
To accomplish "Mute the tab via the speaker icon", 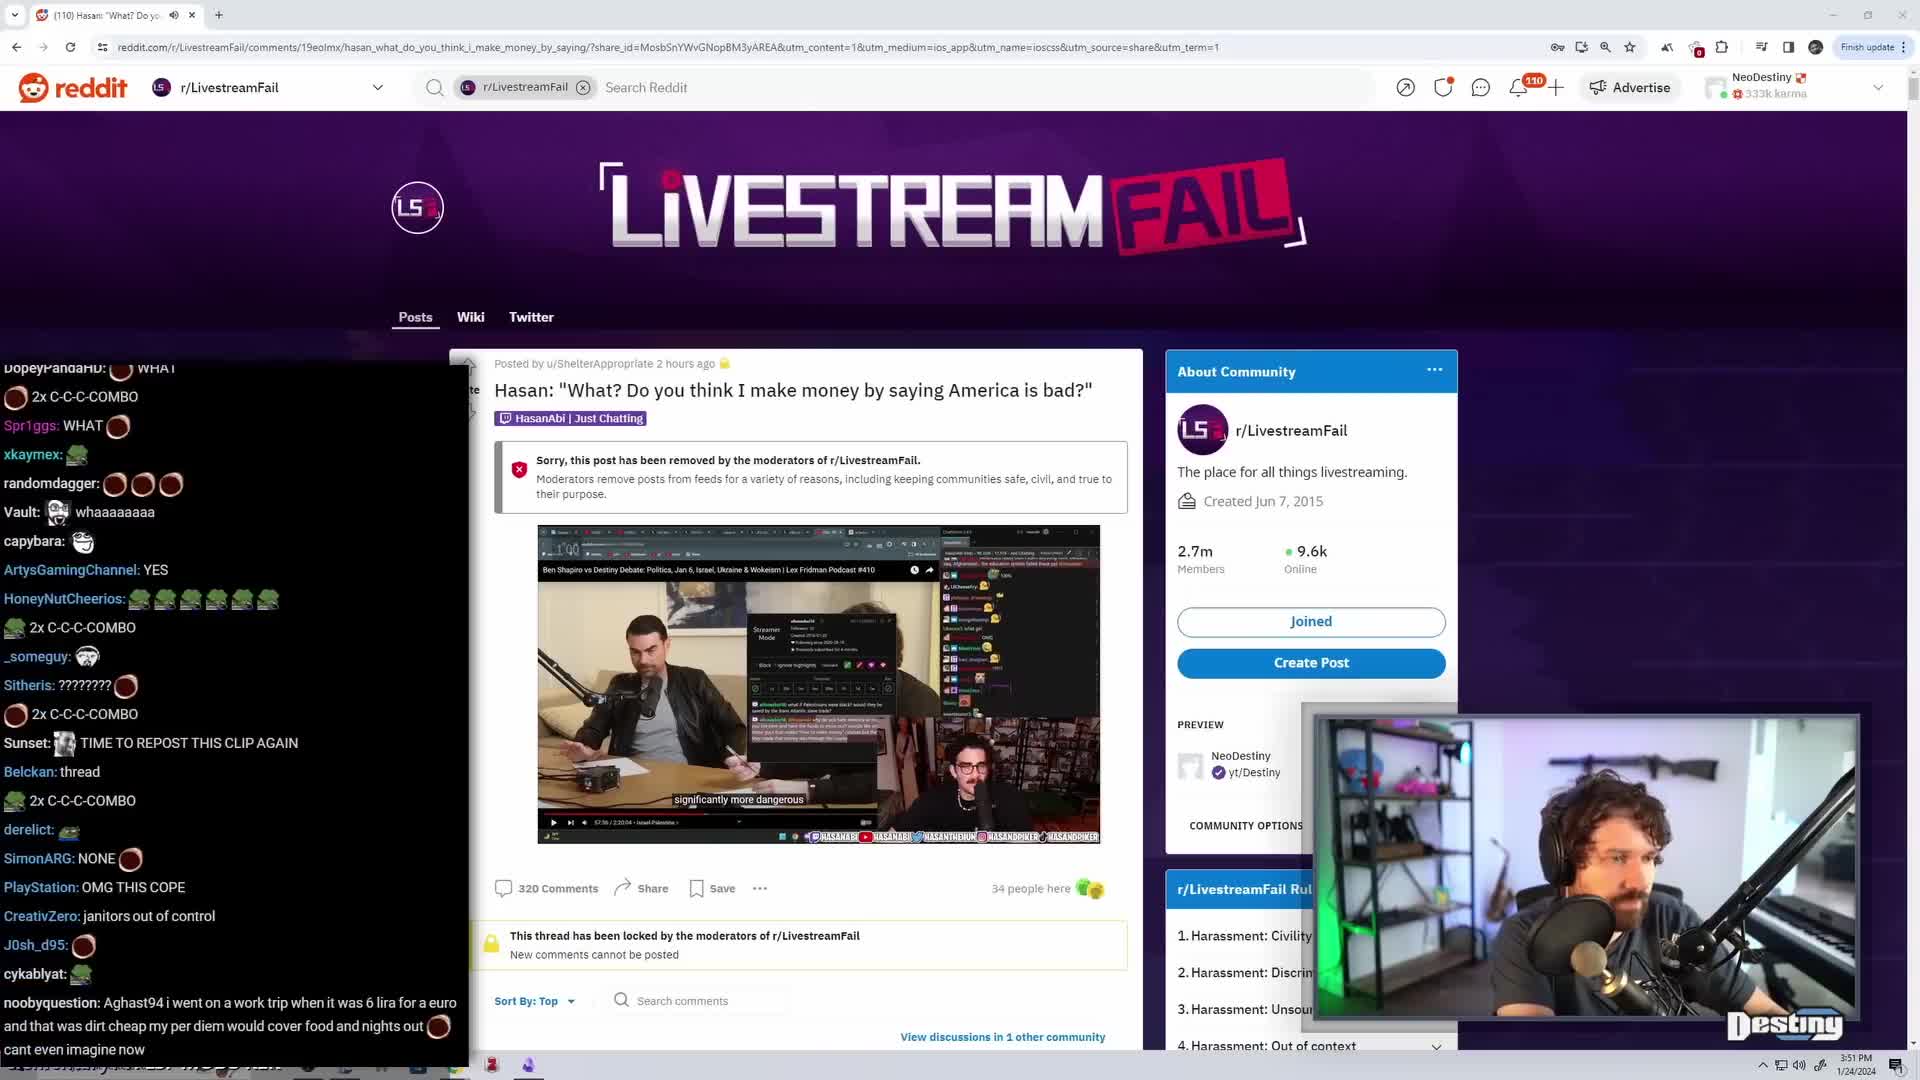I will pyautogui.click(x=174, y=15).
